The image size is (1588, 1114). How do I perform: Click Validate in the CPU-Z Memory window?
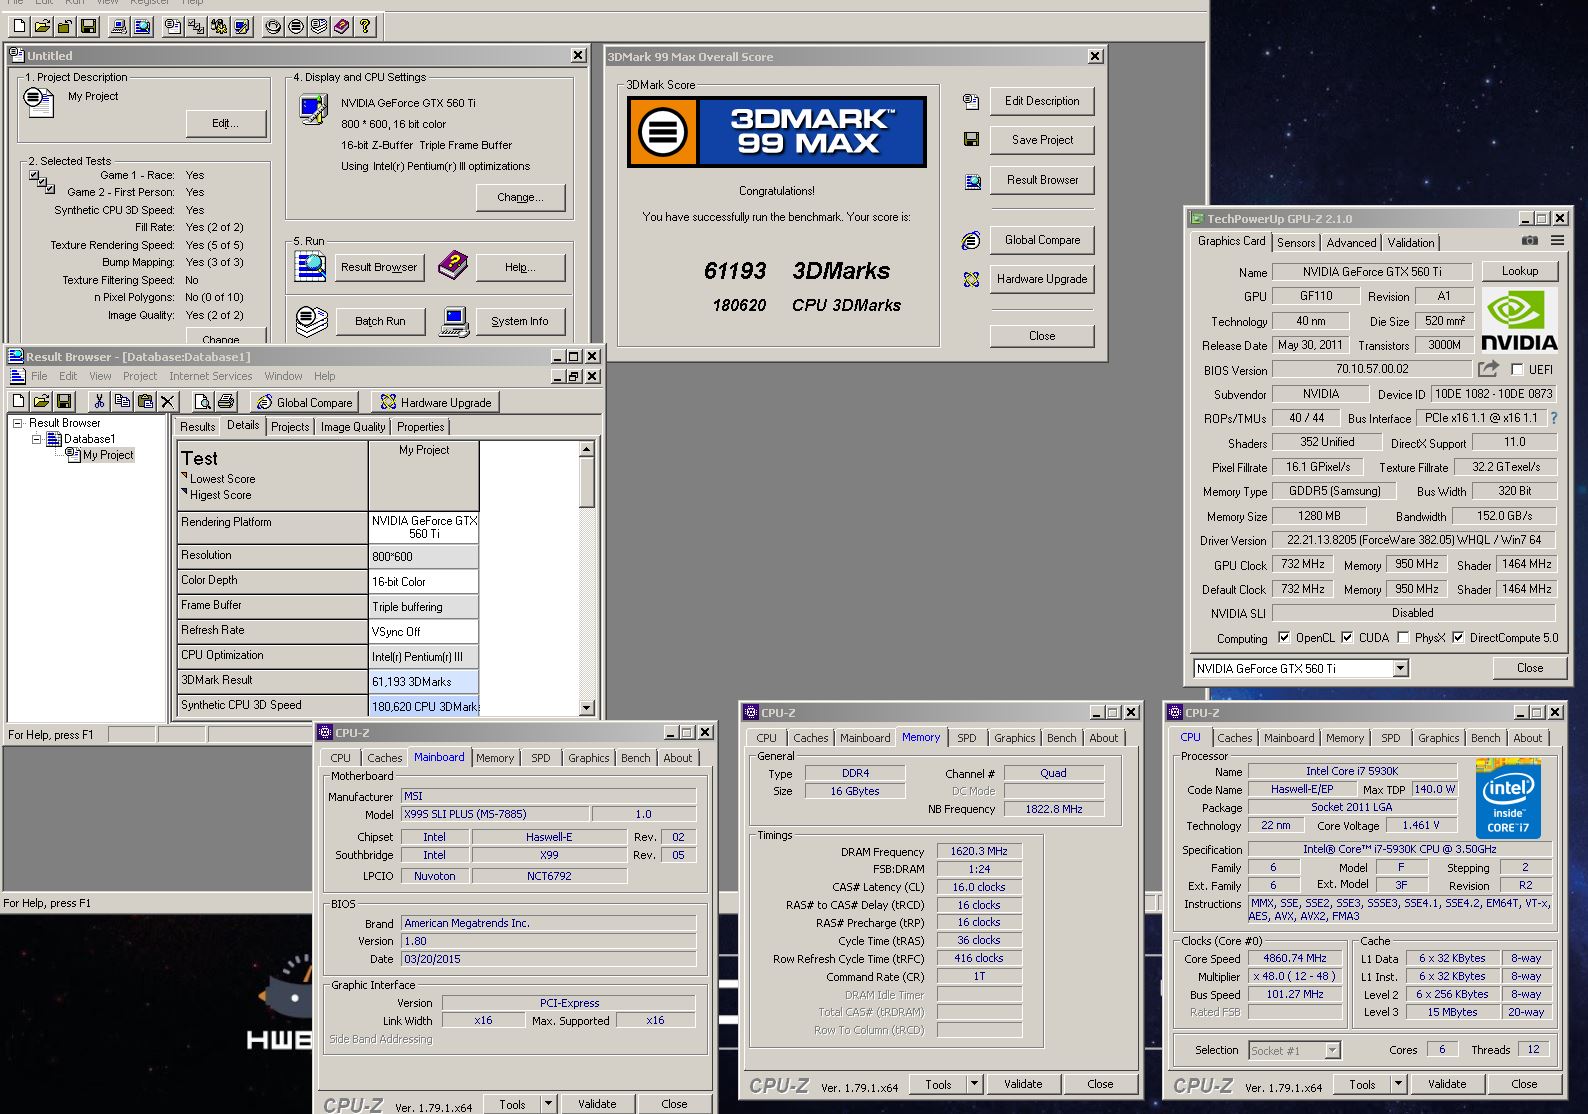[x=1023, y=1084]
